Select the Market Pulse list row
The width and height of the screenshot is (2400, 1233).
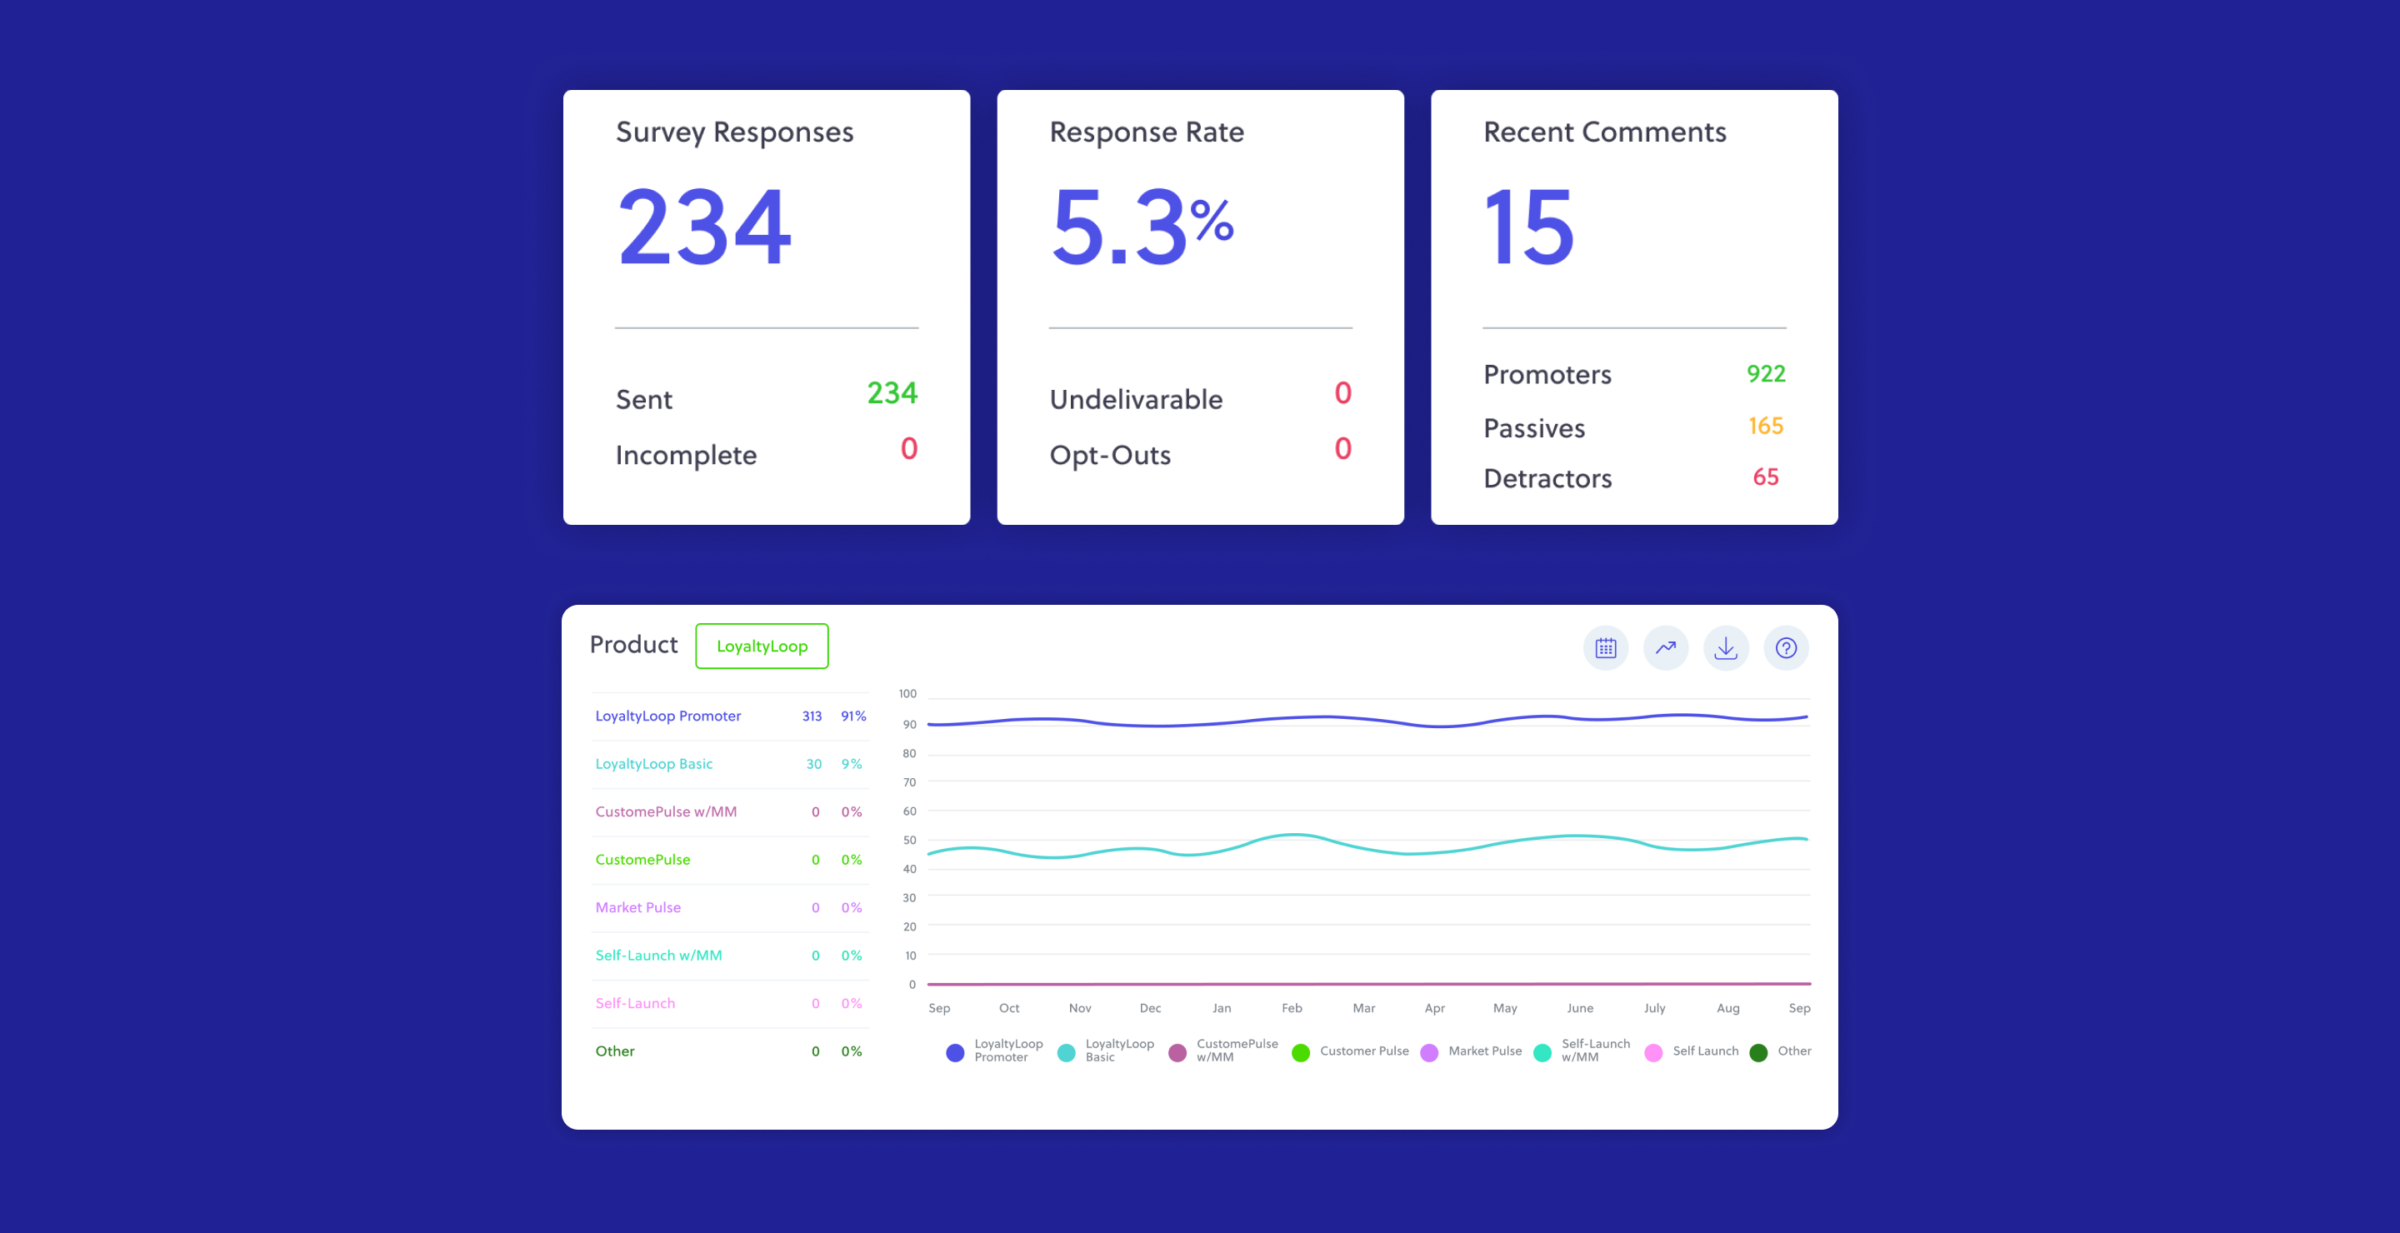[x=638, y=908]
